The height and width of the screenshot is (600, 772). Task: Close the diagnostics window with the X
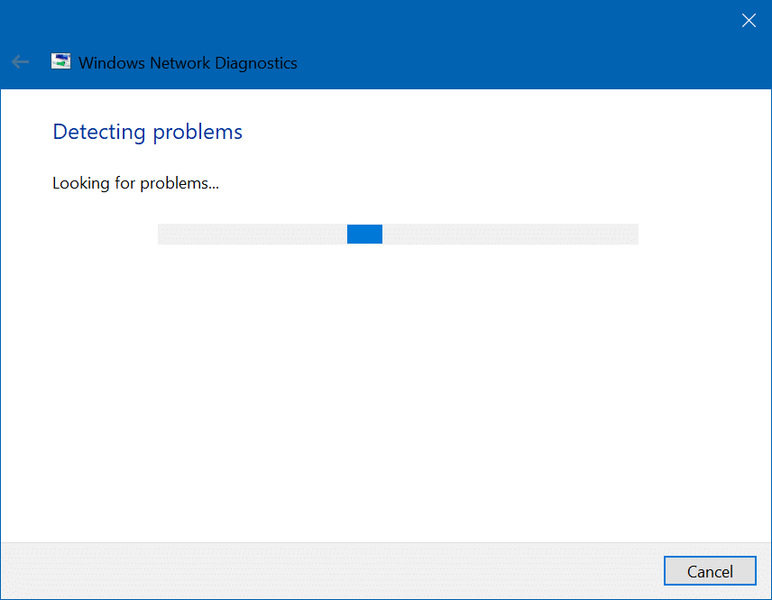[x=748, y=20]
